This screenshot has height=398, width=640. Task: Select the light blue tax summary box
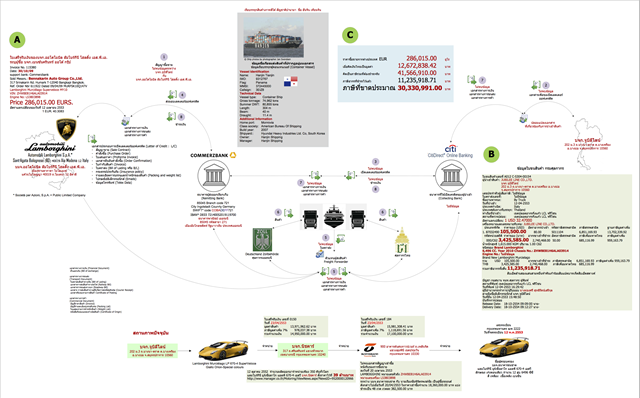coord(396,73)
